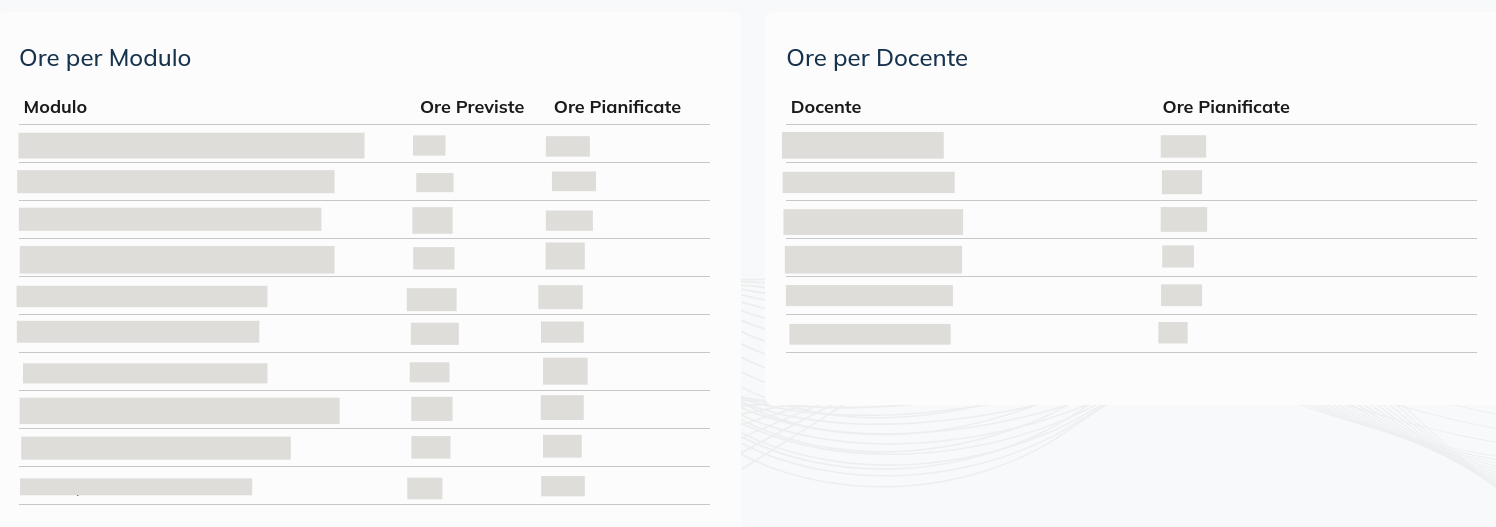Click the Docente column header
The image size is (1496, 527).
pos(825,107)
